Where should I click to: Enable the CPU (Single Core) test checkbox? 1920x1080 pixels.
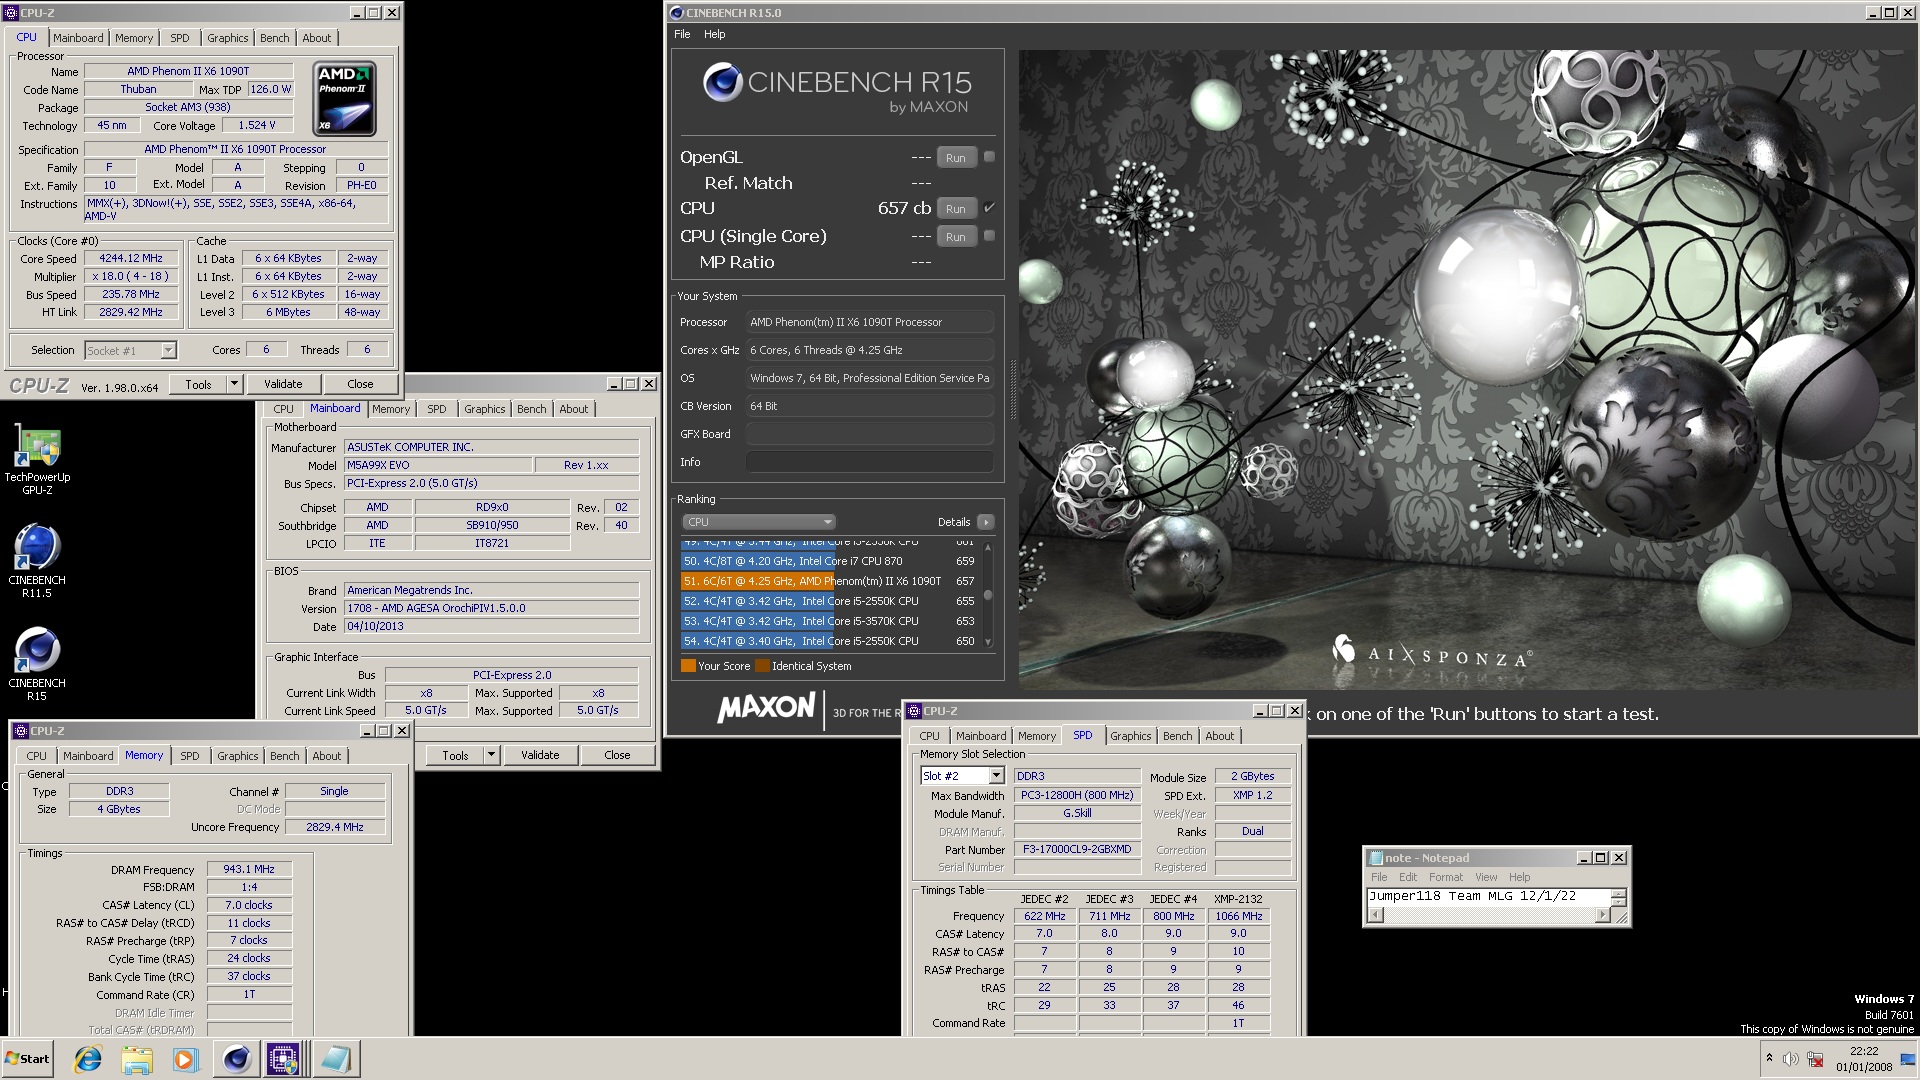click(x=989, y=236)
